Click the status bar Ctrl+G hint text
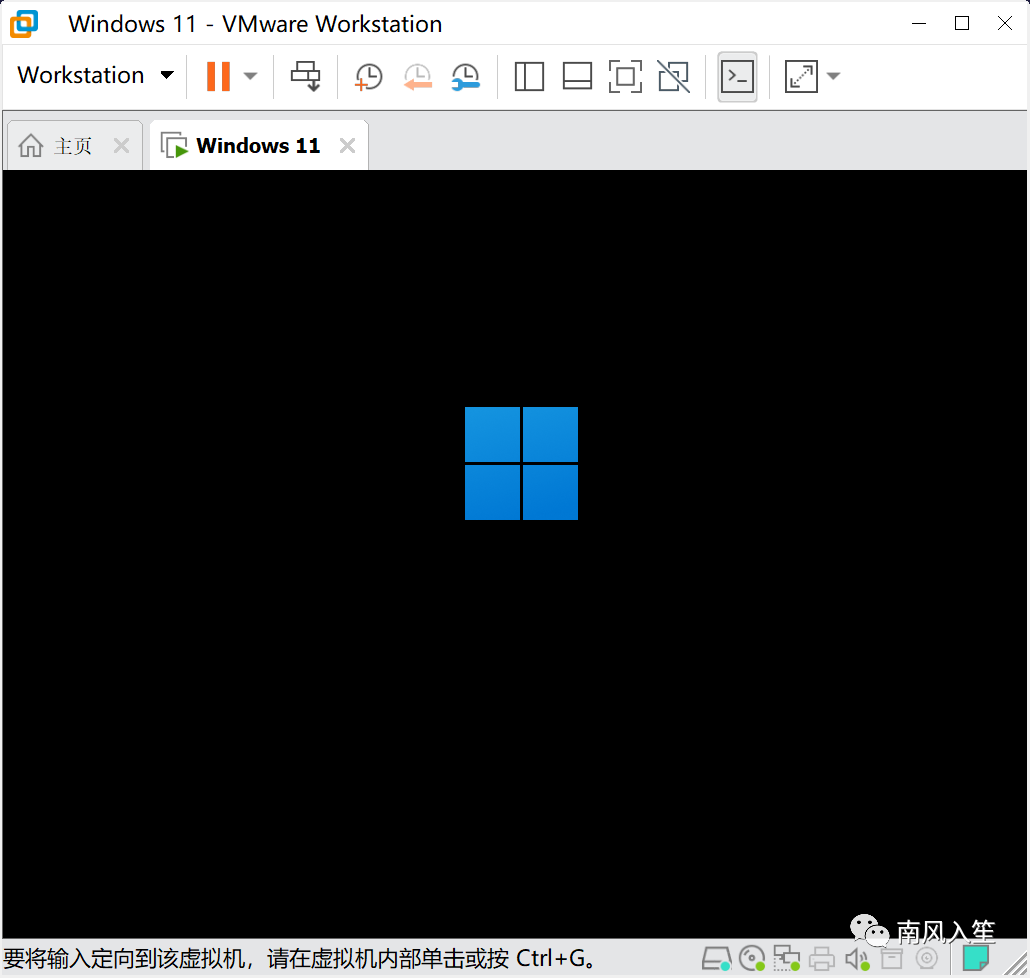1030x978 pixels. [300, 959]
